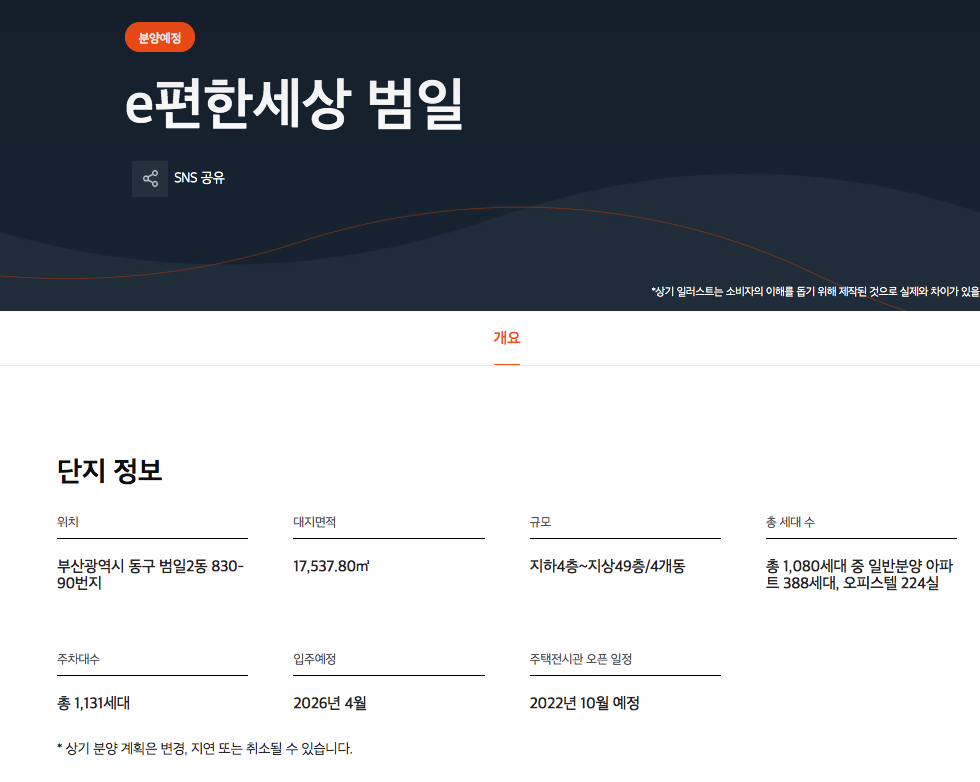Select the value 17,537.80㎡
980x782 pixels.
[x=331, y=566]
